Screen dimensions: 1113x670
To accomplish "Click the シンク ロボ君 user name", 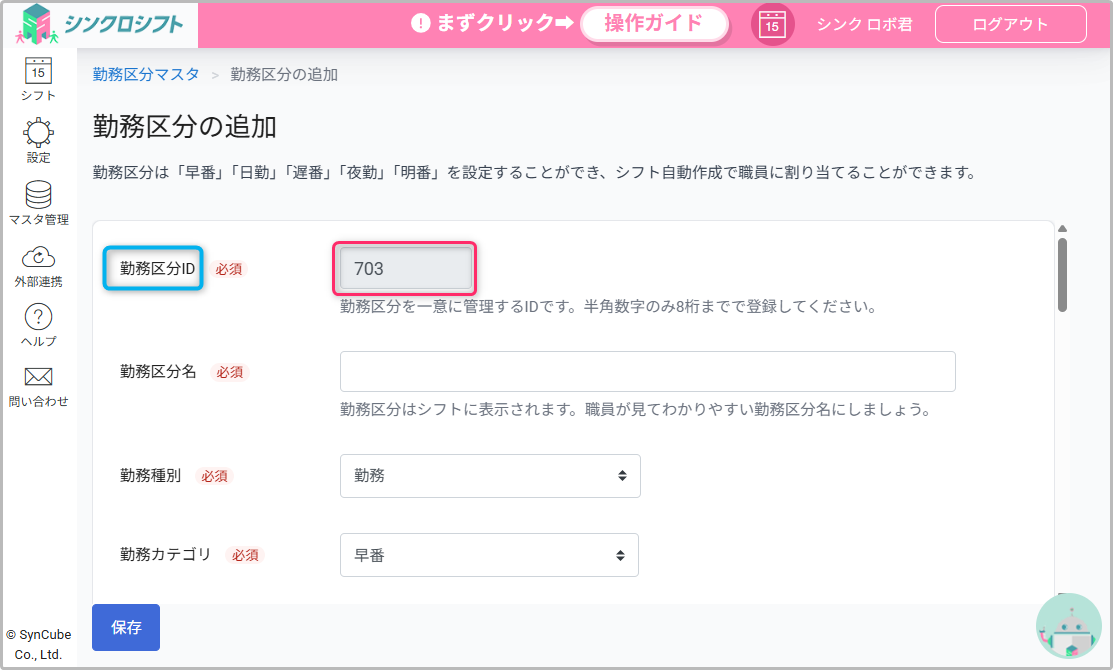I will pyautogui.click(x=864, y=25).
